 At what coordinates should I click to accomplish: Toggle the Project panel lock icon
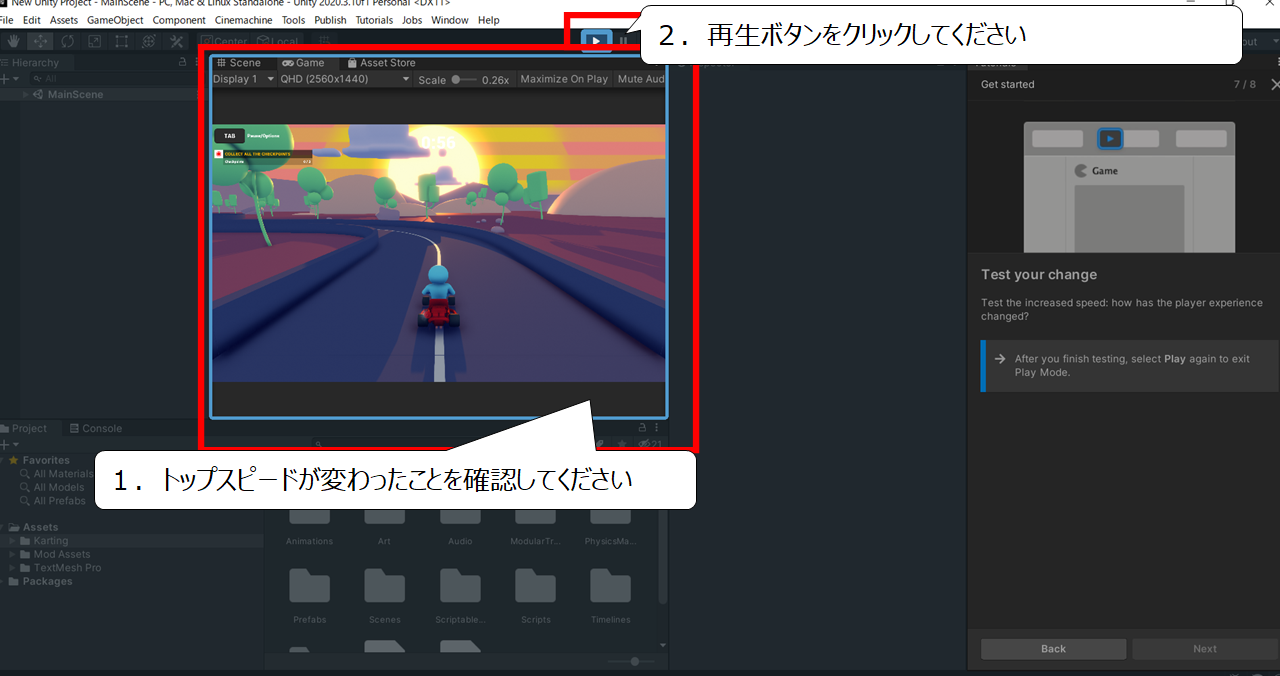pos(643,428)
